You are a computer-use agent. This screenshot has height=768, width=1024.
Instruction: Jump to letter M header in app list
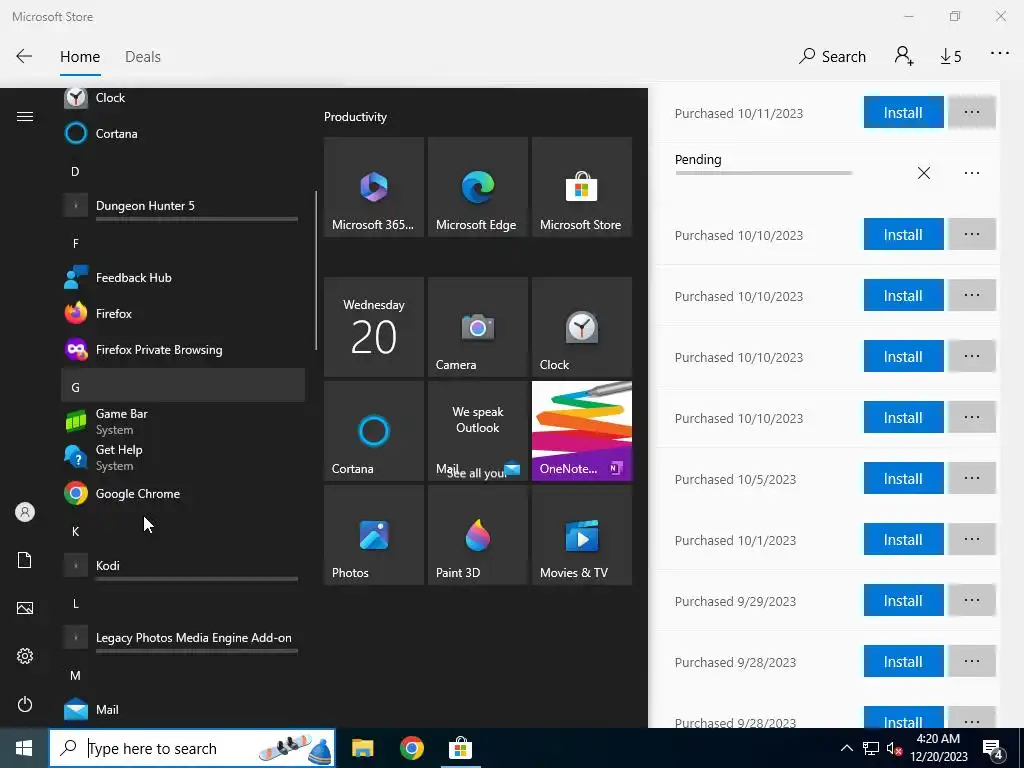point(183,675)
